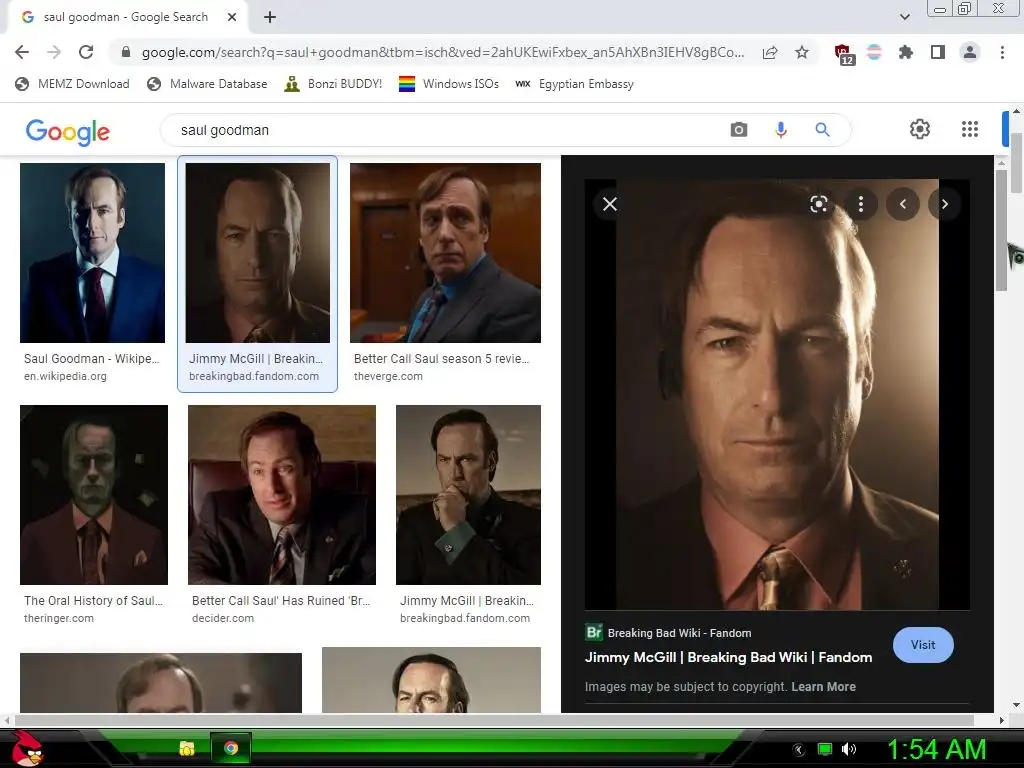Click the large preview image
Image resolution: width=1024 pixels, height=768 pixels.
pos(777,395)
